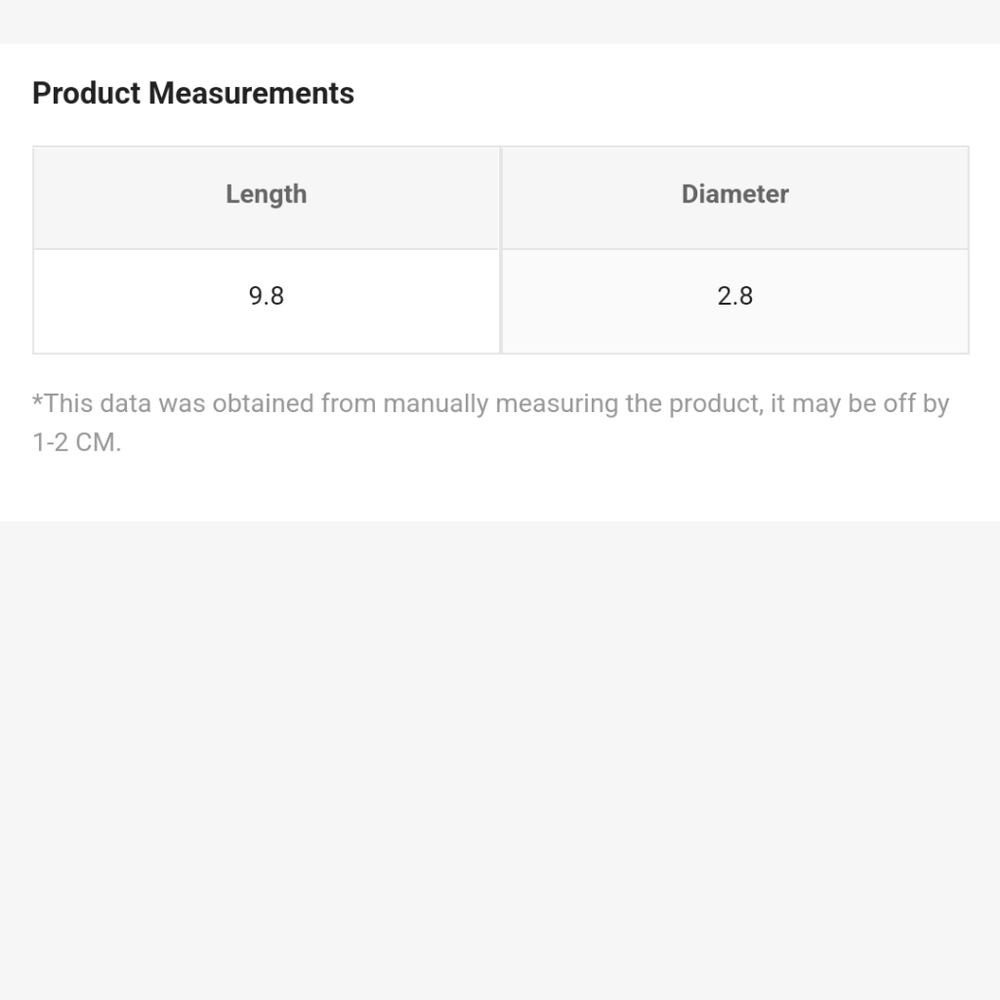Click the Product Measurements heading
The height and width of the screenshot is (1000, 1000).
[193, 93]
